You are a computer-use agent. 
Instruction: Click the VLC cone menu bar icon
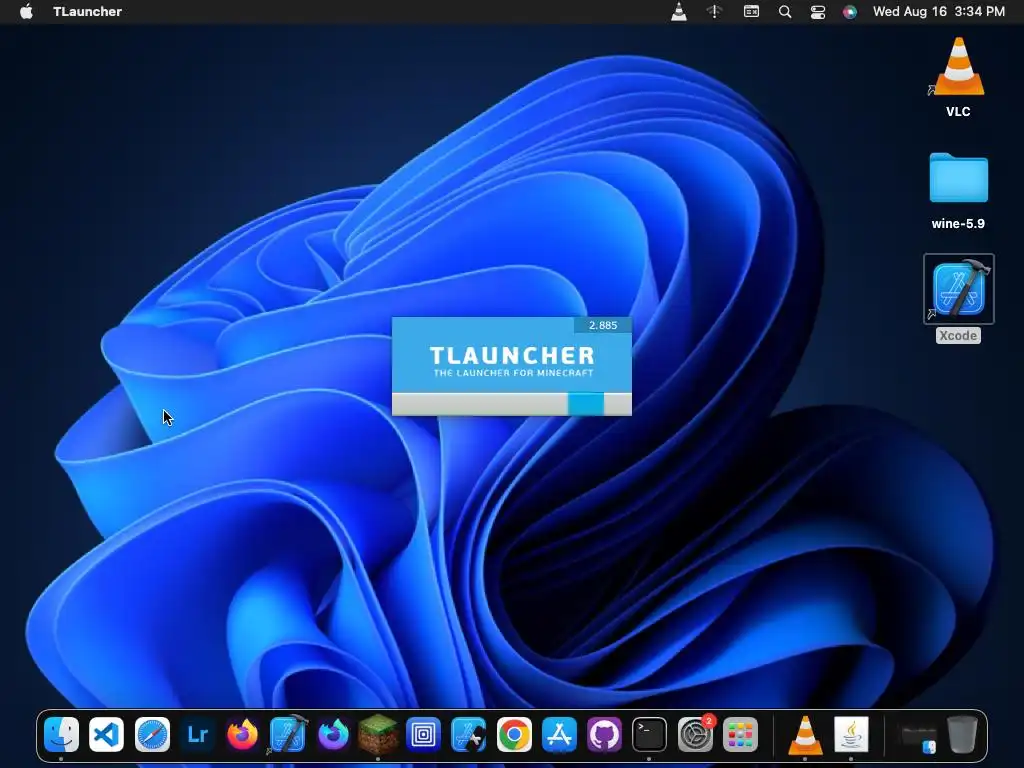click(679, 11)
